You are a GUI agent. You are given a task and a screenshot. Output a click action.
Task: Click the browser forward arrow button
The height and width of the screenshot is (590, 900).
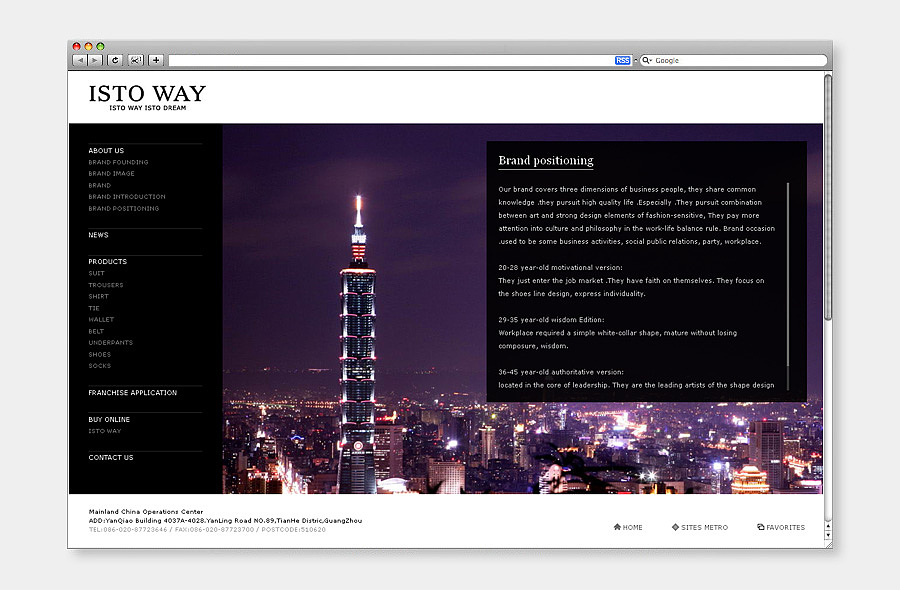[95, 60]
